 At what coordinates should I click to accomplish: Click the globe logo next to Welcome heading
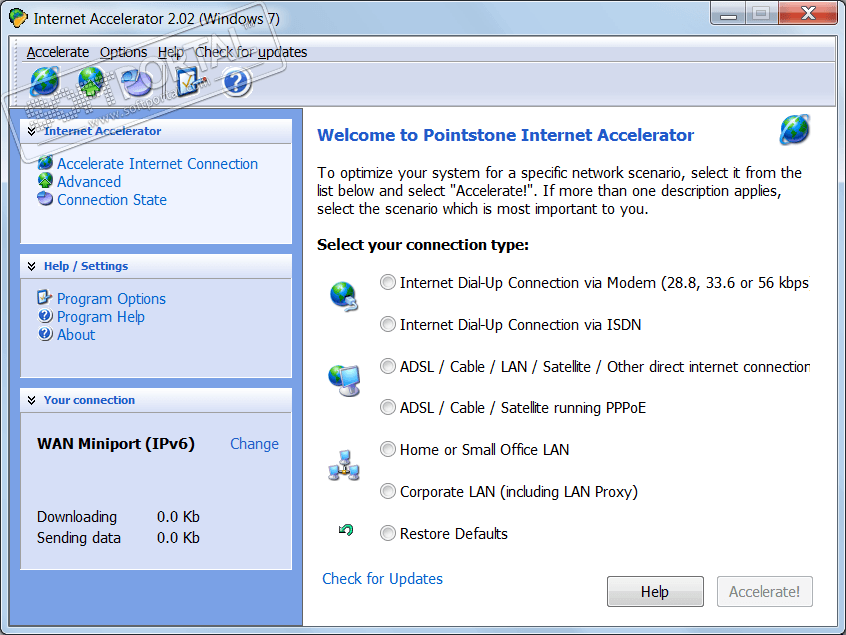794,129
